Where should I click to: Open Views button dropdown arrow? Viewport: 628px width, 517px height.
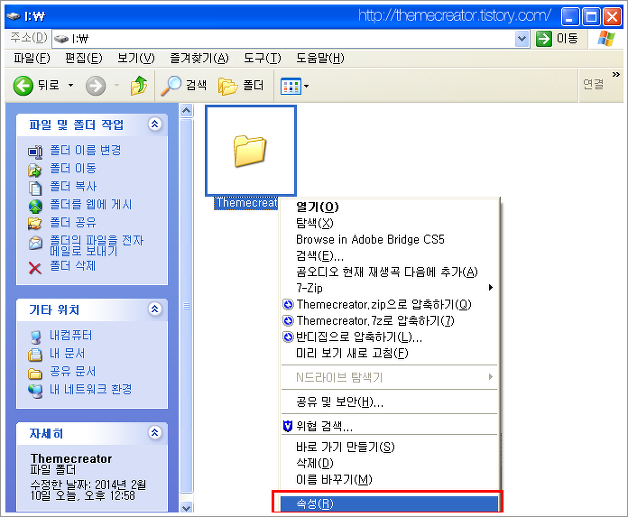pos(306,86)
